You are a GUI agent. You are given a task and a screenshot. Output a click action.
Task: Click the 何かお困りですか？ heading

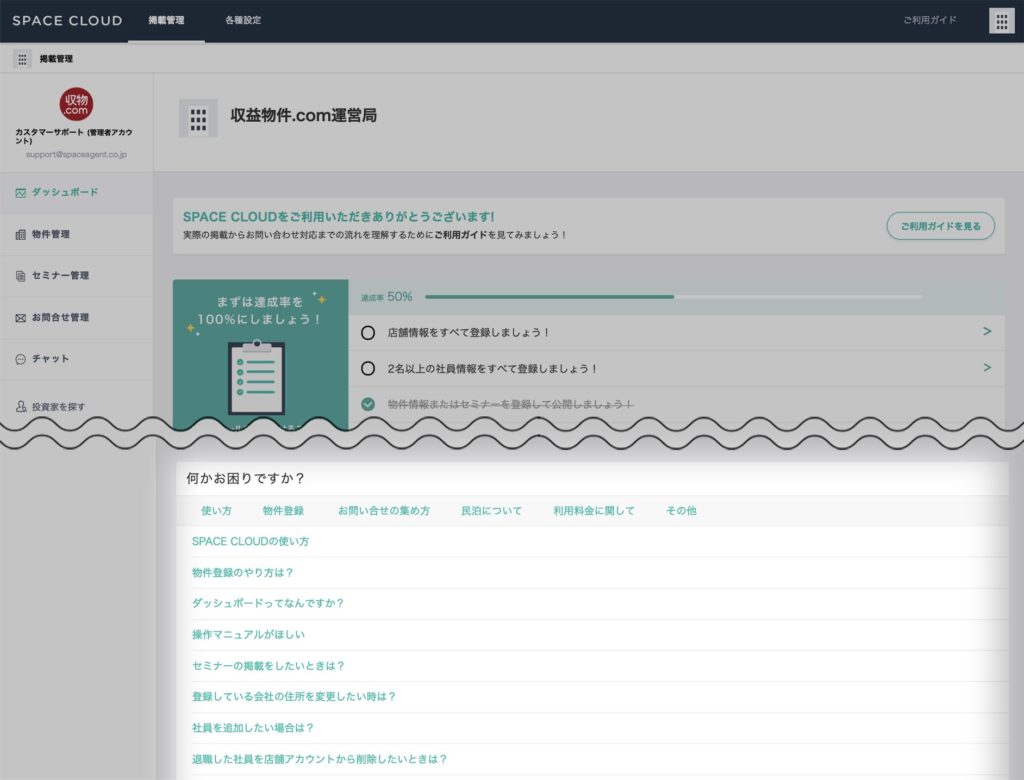tap(246, 479)
